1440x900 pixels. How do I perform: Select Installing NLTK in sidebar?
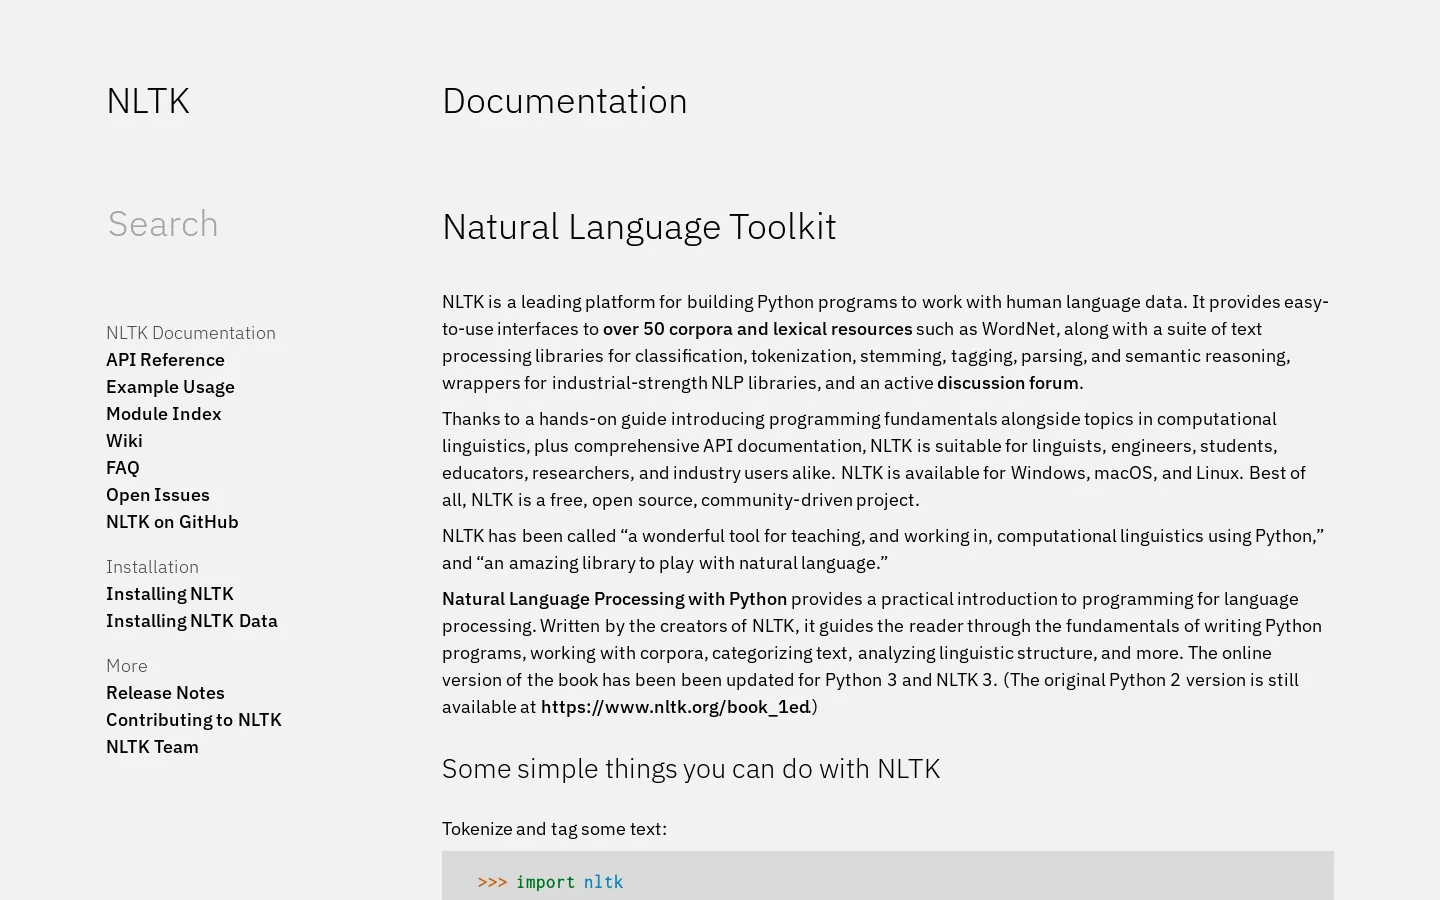click(170, 594)
